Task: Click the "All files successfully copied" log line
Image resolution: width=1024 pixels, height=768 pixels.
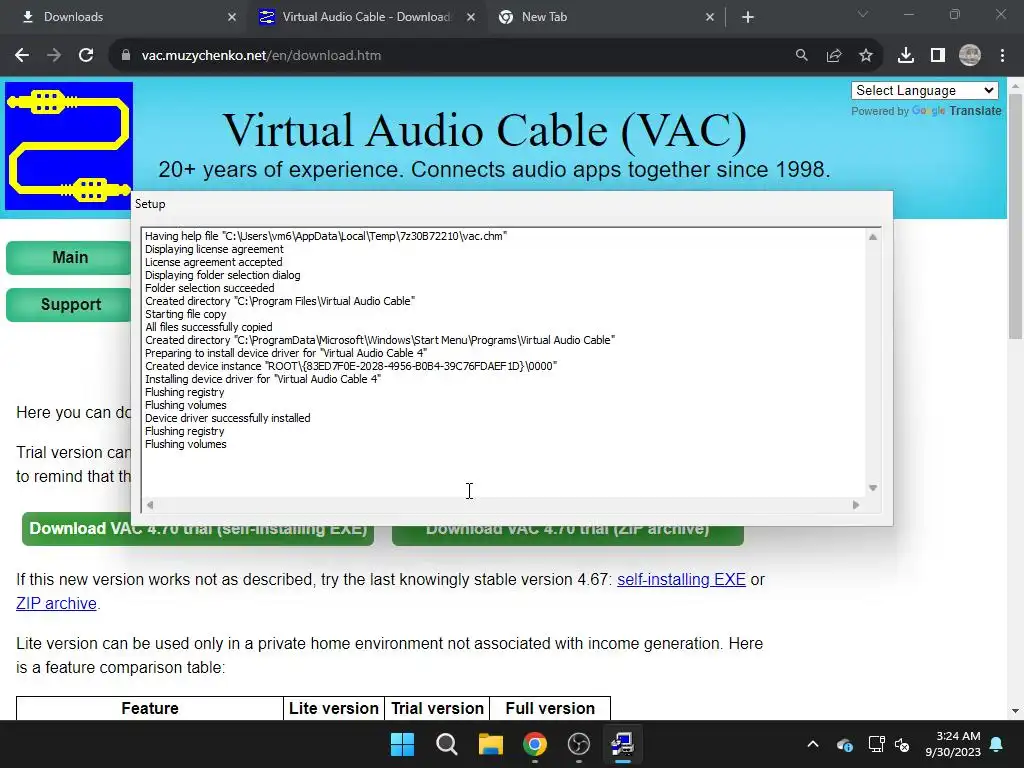Action: [x=209, y=327]
